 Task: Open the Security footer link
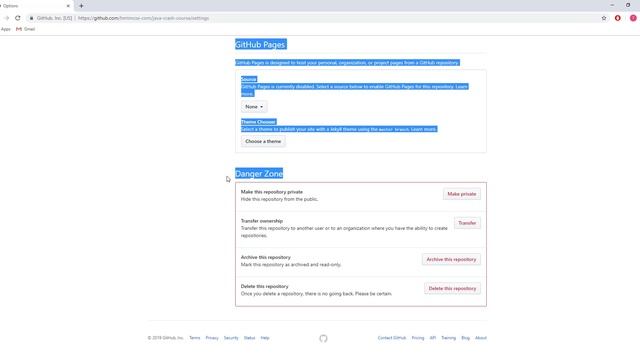[231, 338]
